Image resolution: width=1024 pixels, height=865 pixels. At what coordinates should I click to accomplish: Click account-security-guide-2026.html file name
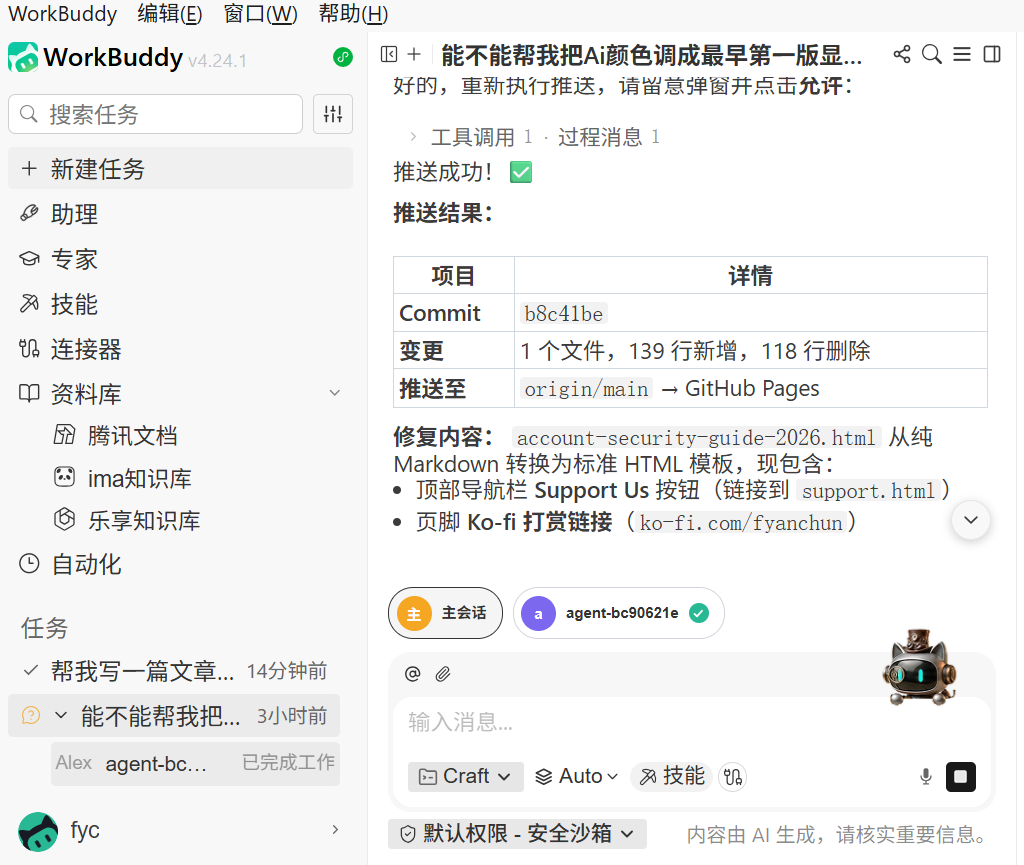pyautogui.click(x=696, y=437)
